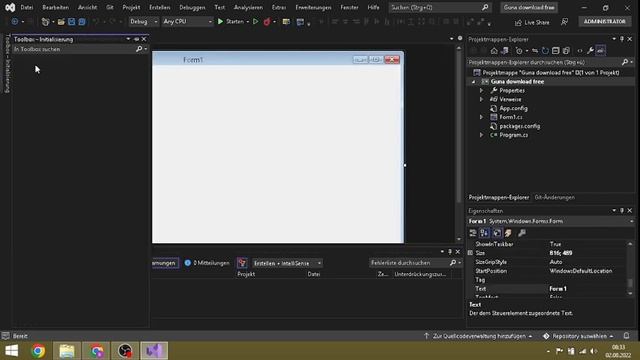This screenshot has height=360, width=640.
Task: Open the Bearbeiten menu
Action: pos(56,7)
